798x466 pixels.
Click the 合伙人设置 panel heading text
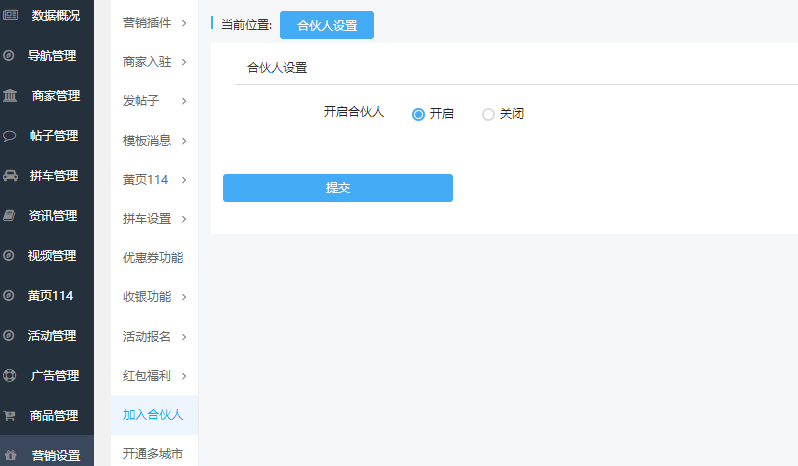pos(277,68)
